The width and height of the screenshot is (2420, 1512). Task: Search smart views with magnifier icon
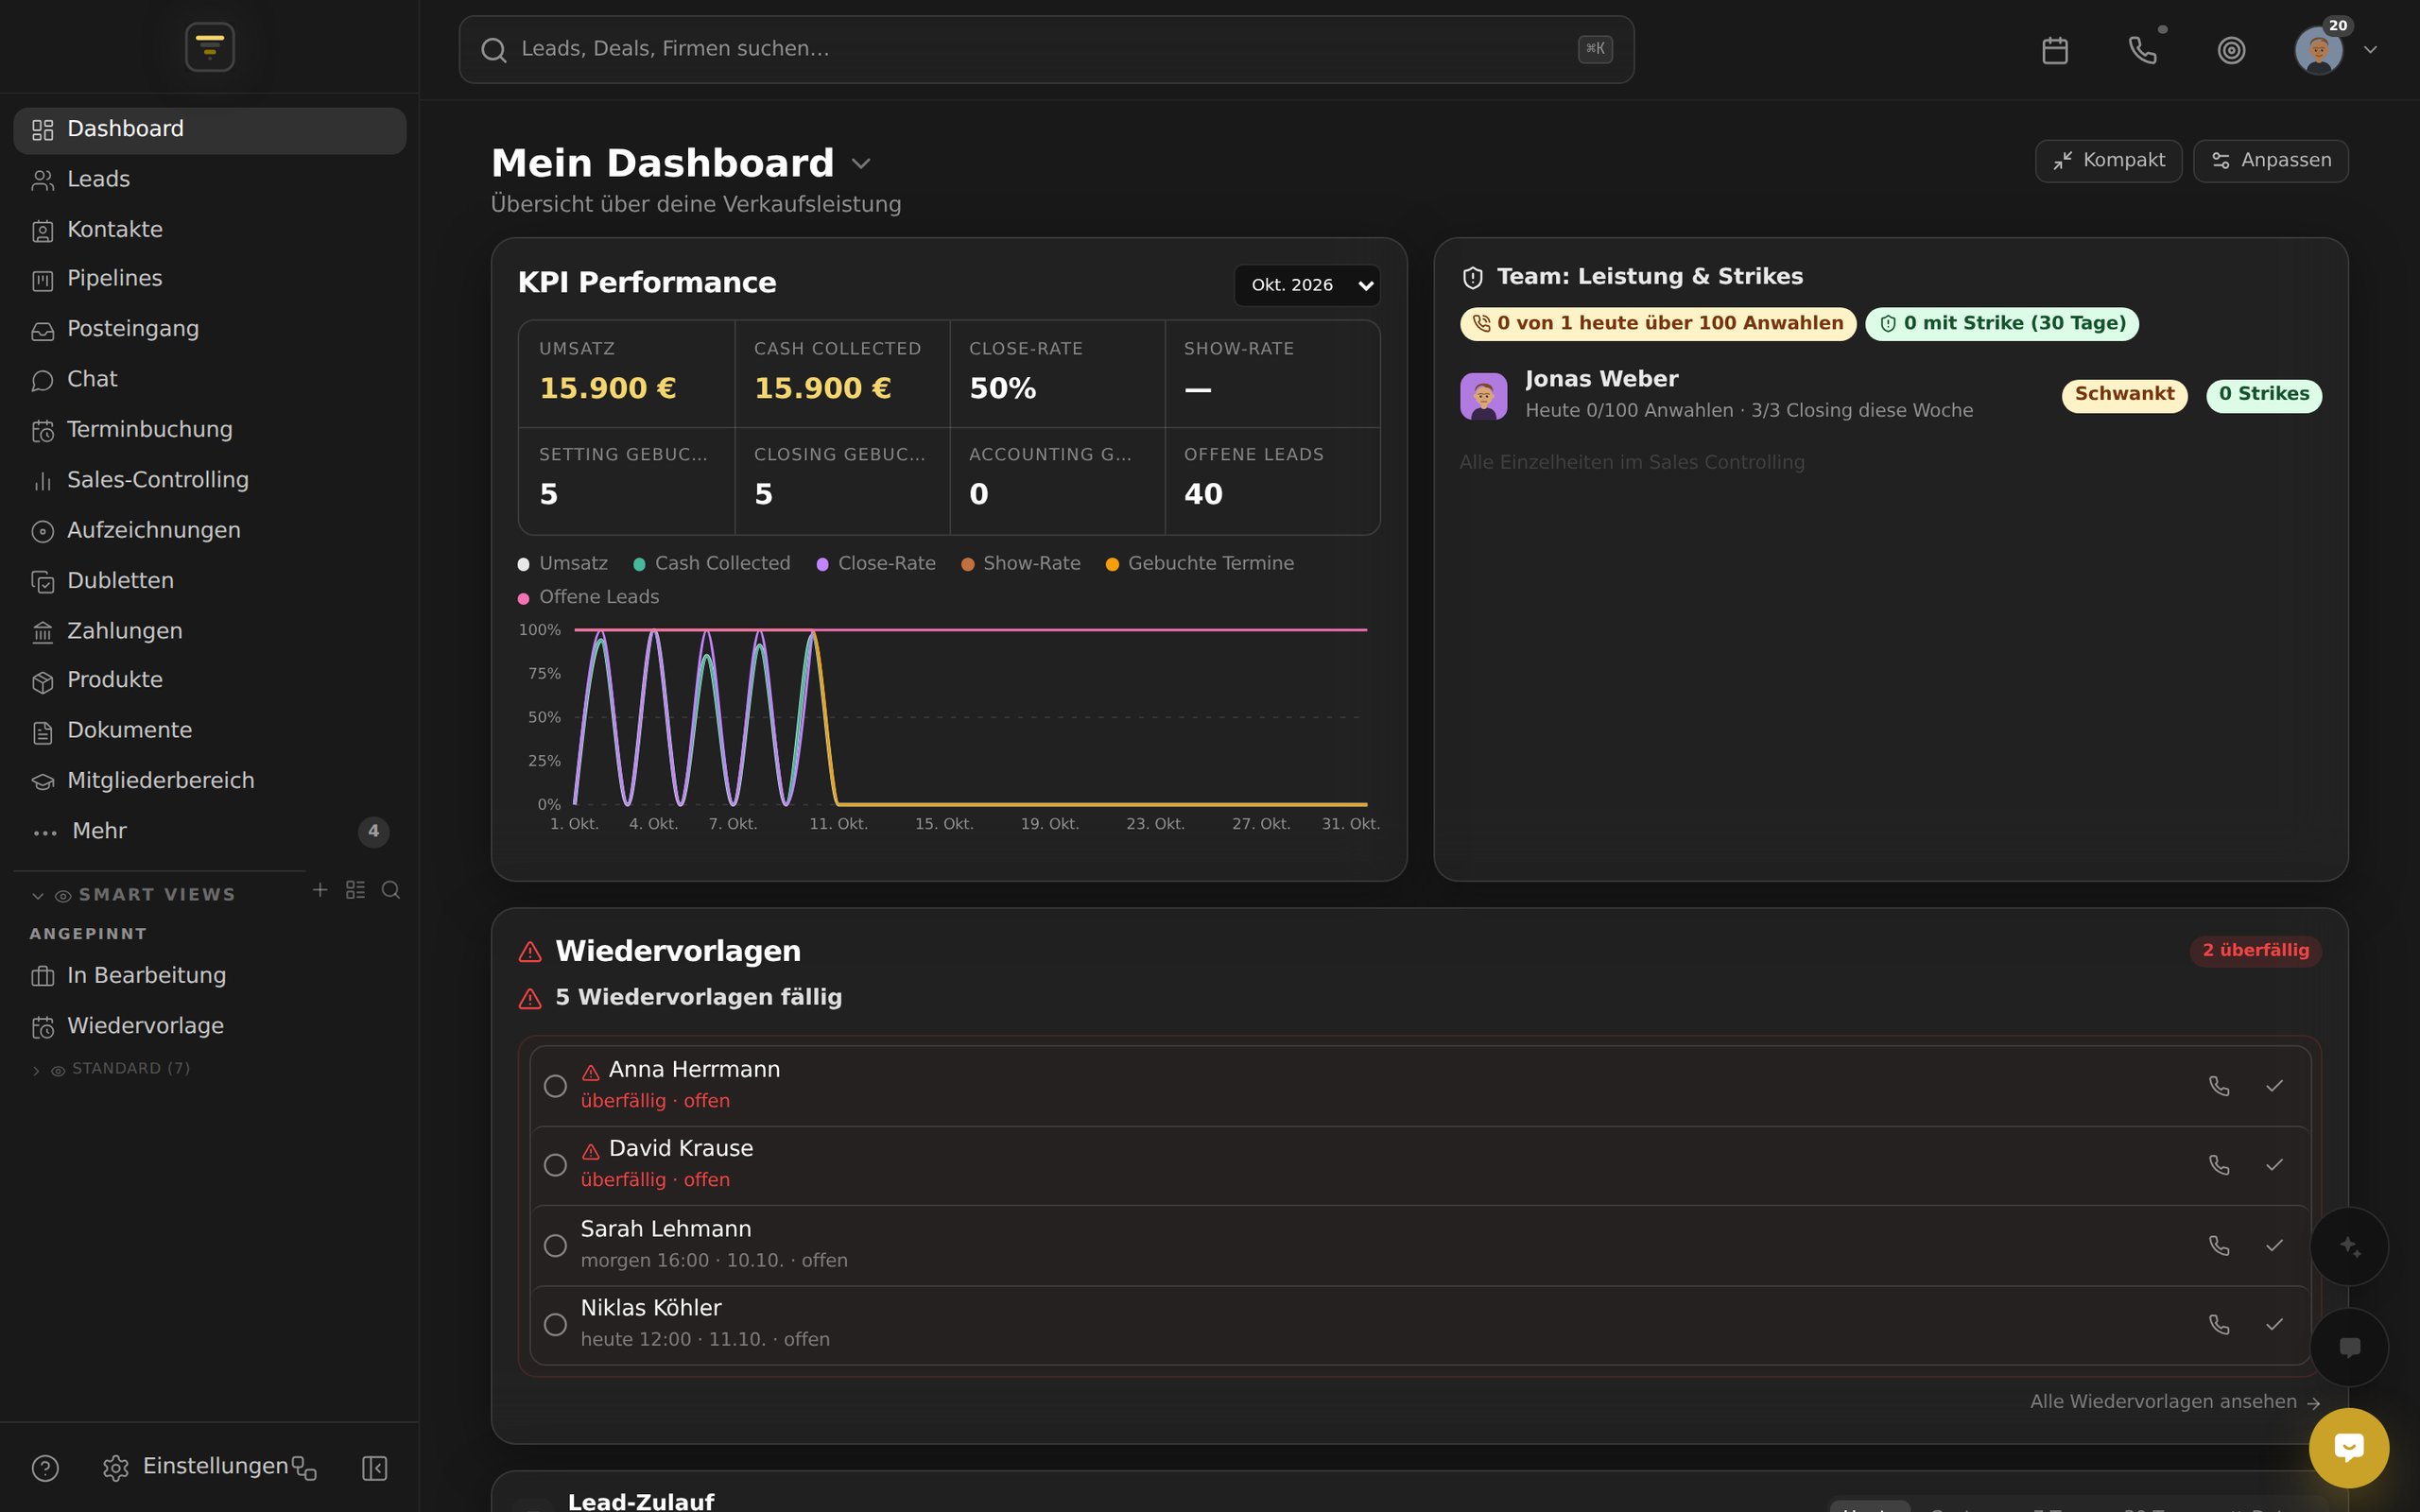click(391, 889)
